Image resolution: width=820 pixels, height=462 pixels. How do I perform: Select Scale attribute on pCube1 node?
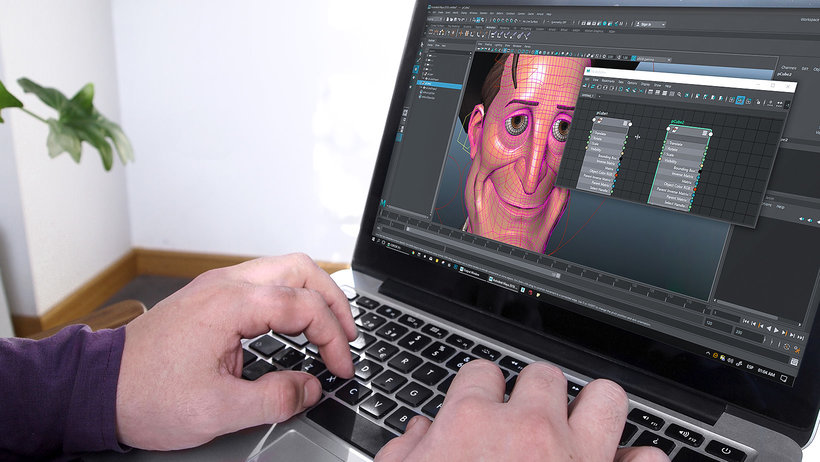595,144
